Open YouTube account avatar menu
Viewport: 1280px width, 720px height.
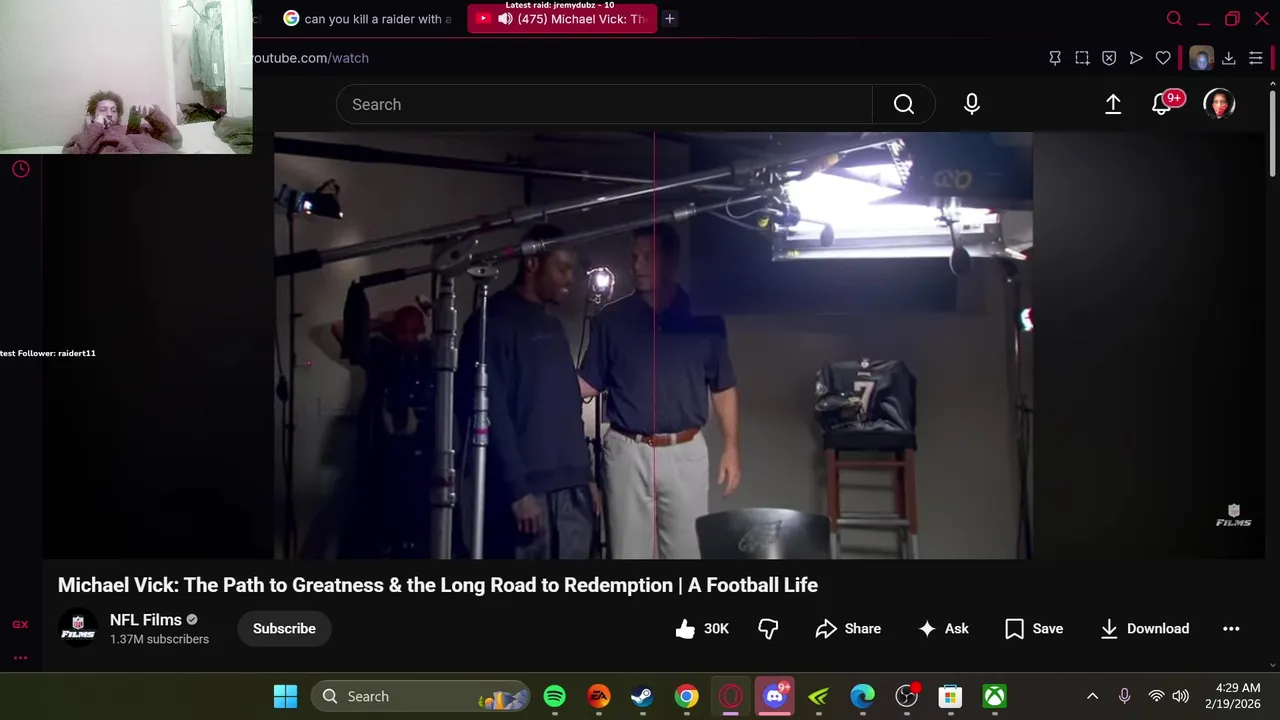coord(1219,104)
